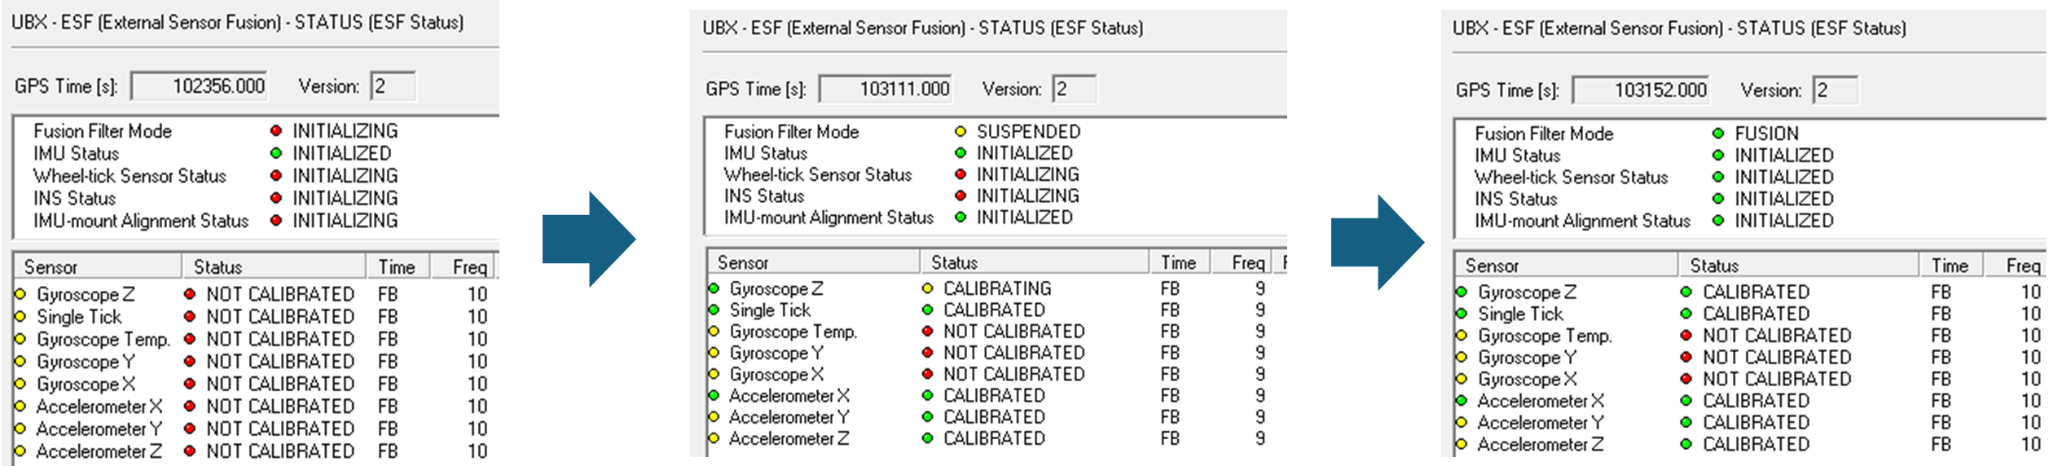Click the FB time value of Gyroscope Z, 103152.000 panel
This screenshot has height=466, width=2048.
(x=1941, y=292)
